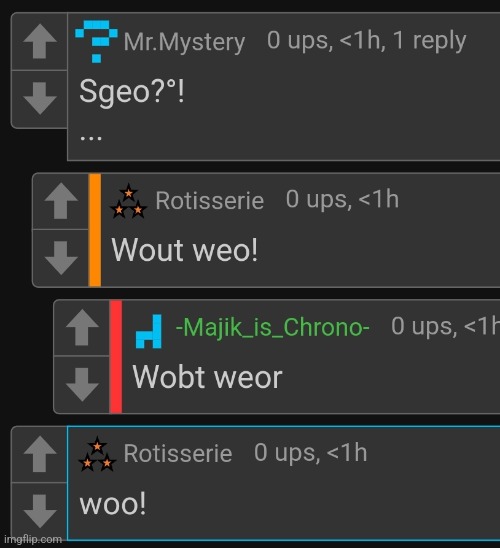Upvote -Majik_is_Chrono-'s comment

(x=82, y=327)
